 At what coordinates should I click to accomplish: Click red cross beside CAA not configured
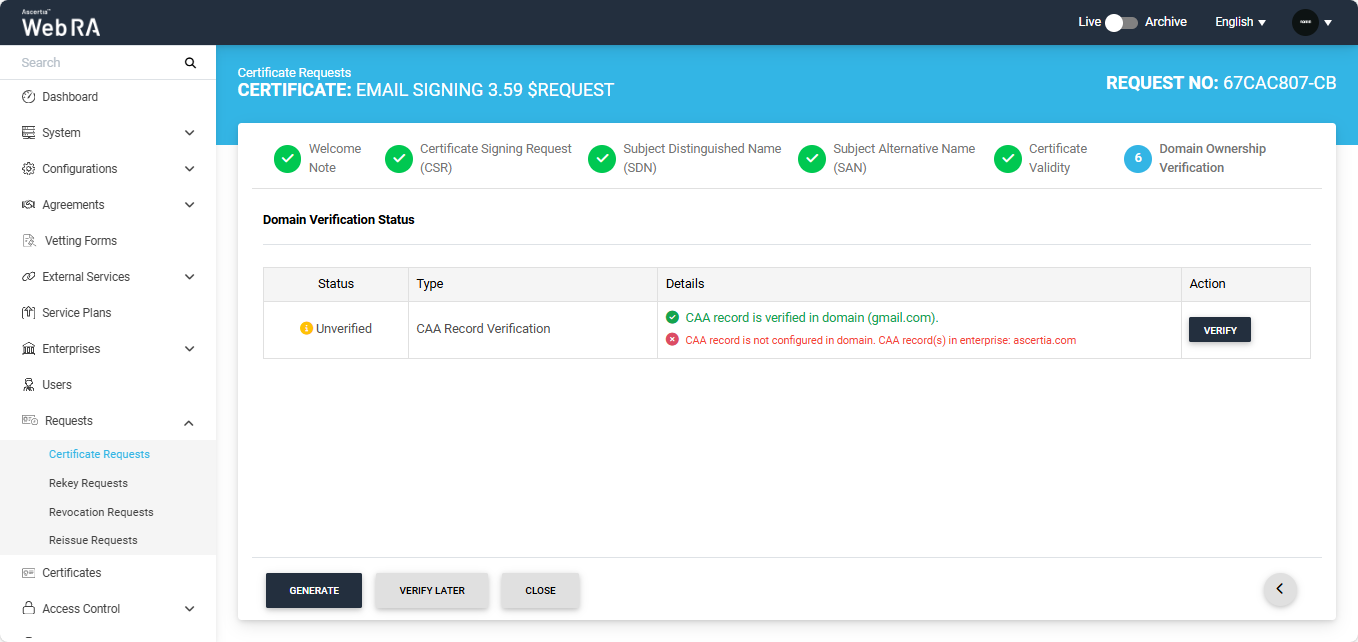click(x=673, y=340)
